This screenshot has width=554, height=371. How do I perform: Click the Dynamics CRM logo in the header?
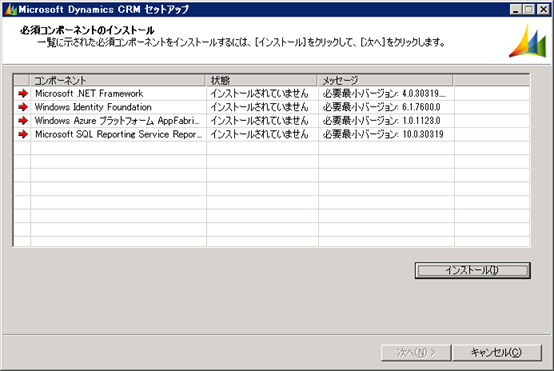pyautogui.click(x=528, y=41)
